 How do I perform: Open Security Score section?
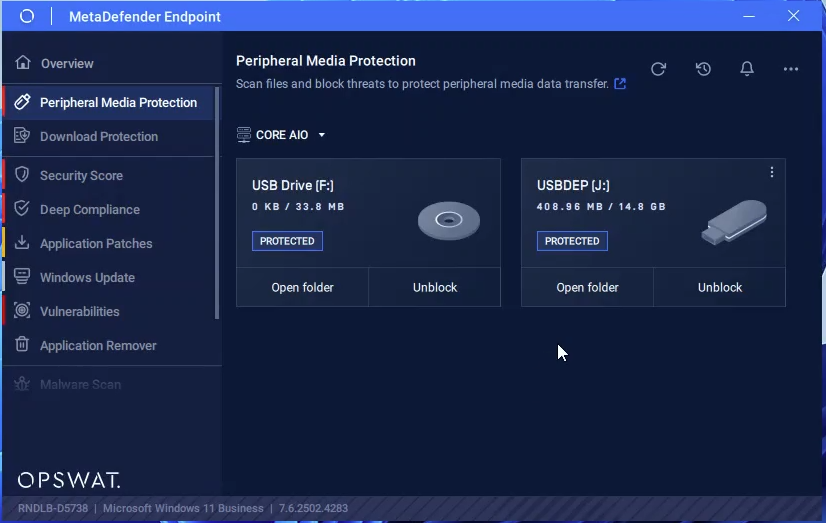click(81, 175)
